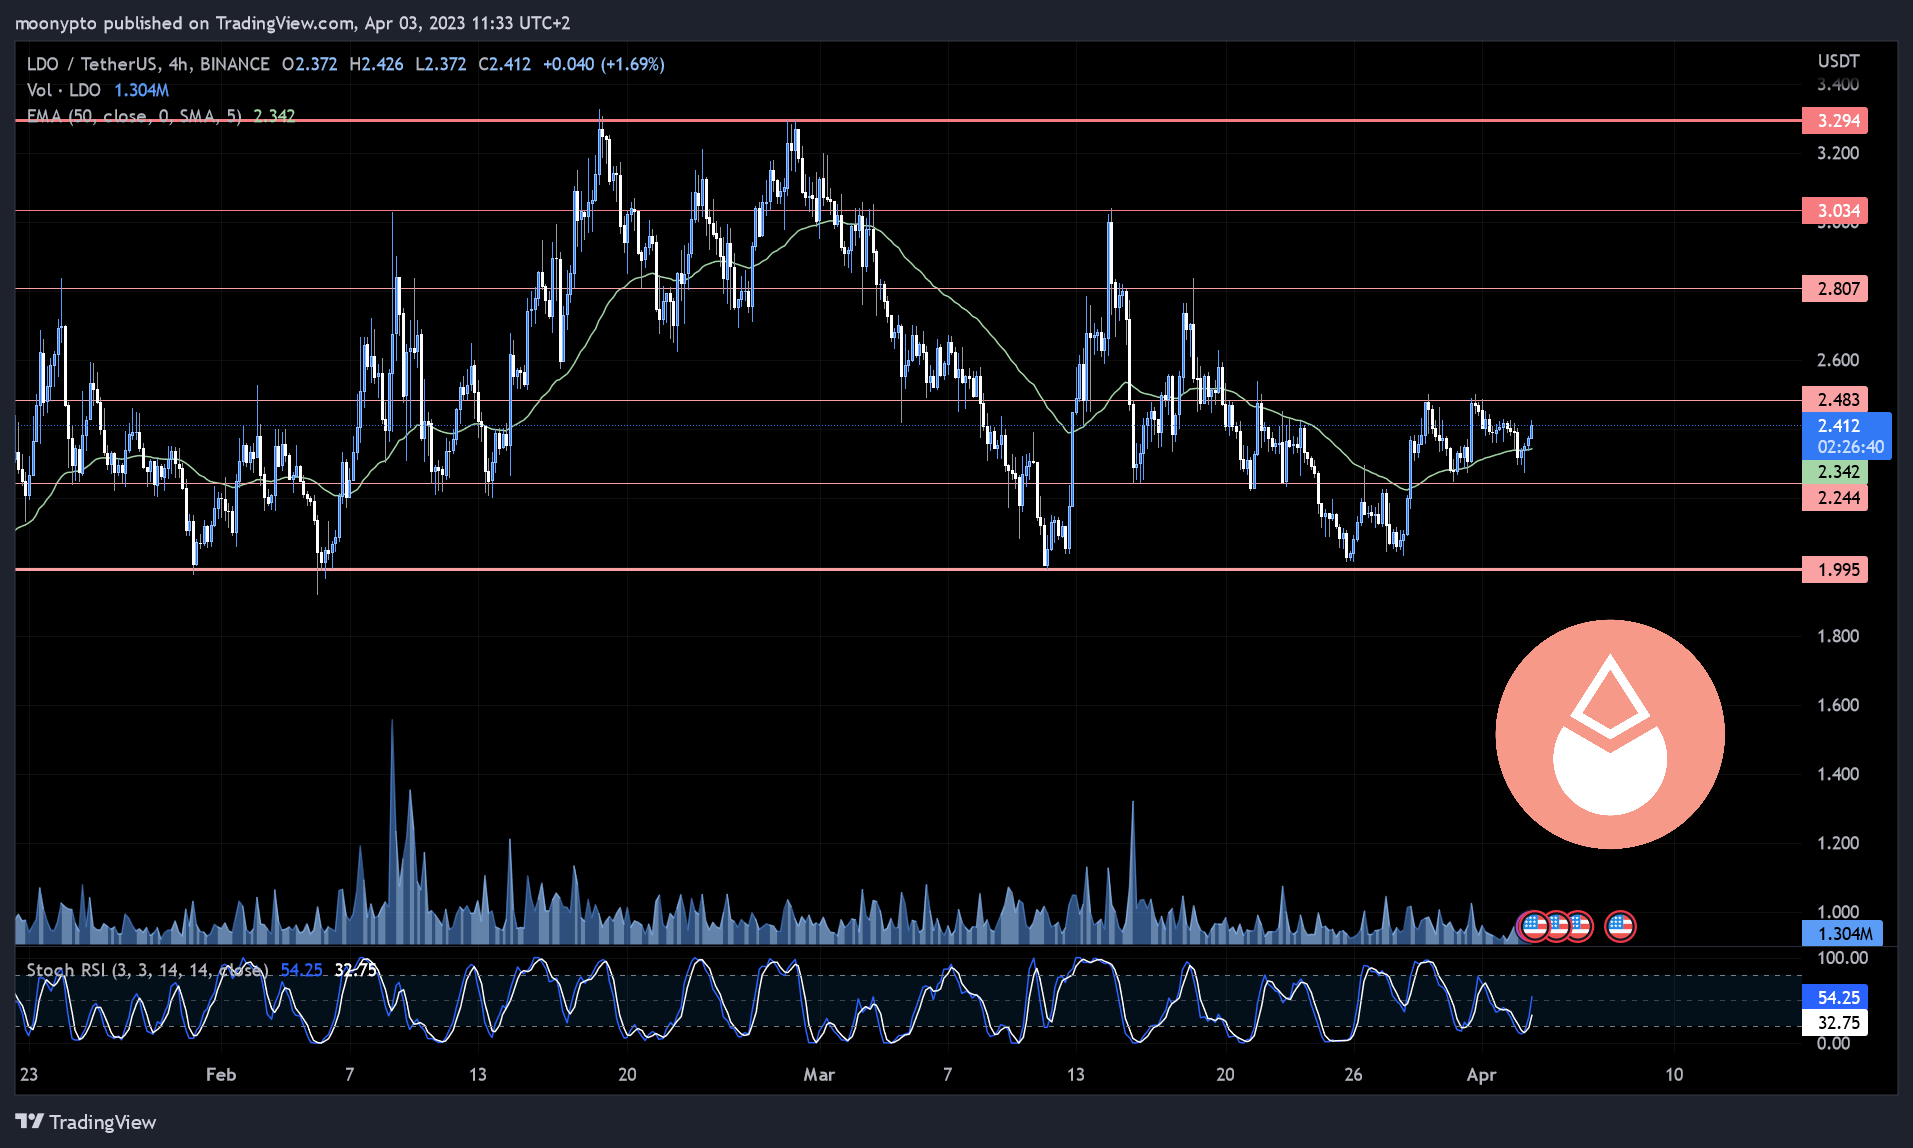Click the Stoch RSI legend value 32.75
This screenshot has height=1148, width=1913.
point(355,970)
